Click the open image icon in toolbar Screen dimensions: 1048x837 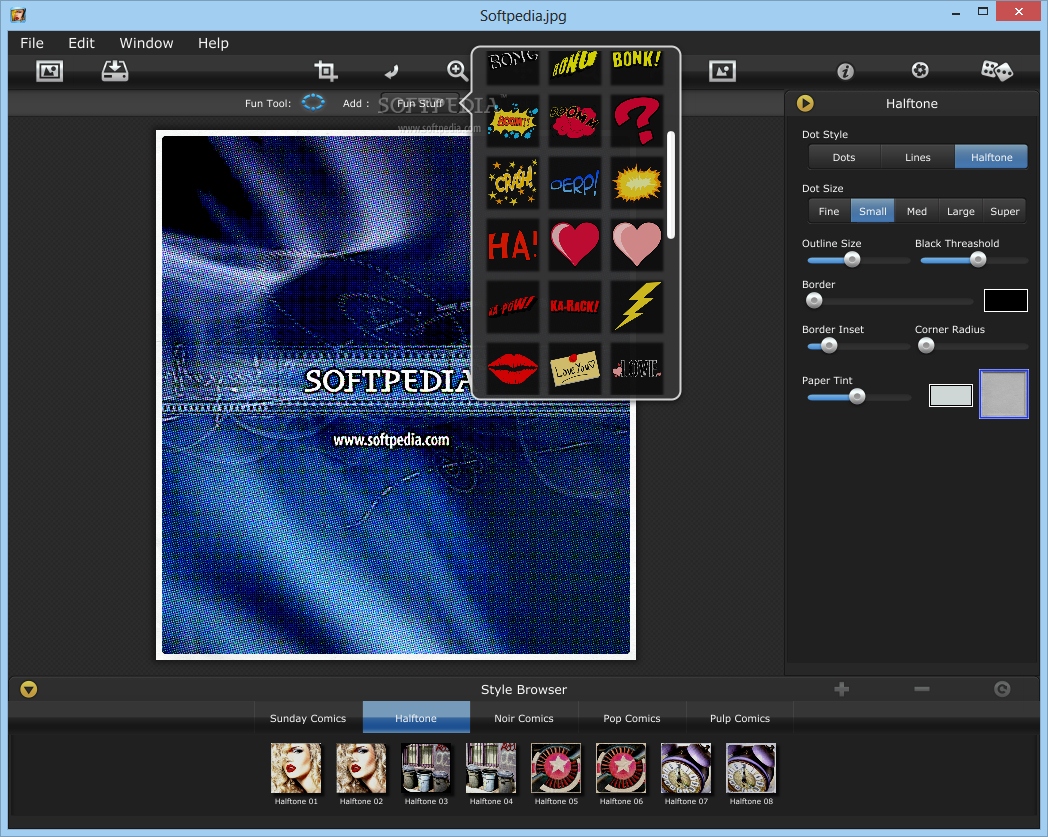tap(49, 71)
